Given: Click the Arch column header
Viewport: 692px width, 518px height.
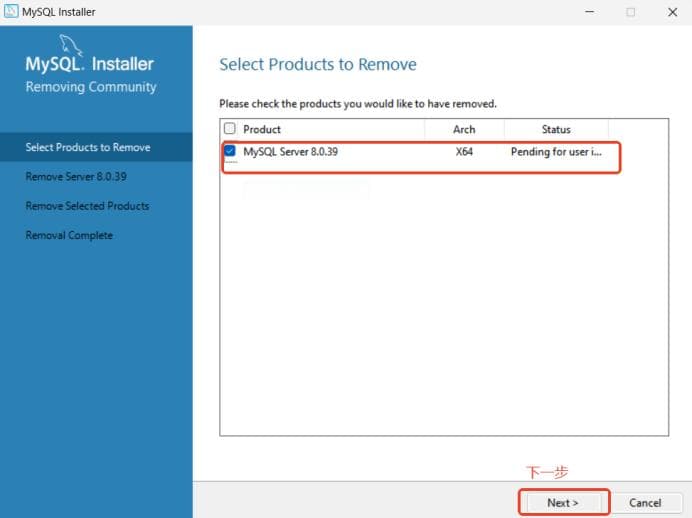Looking at the screenshot, I should click(464, 129).
